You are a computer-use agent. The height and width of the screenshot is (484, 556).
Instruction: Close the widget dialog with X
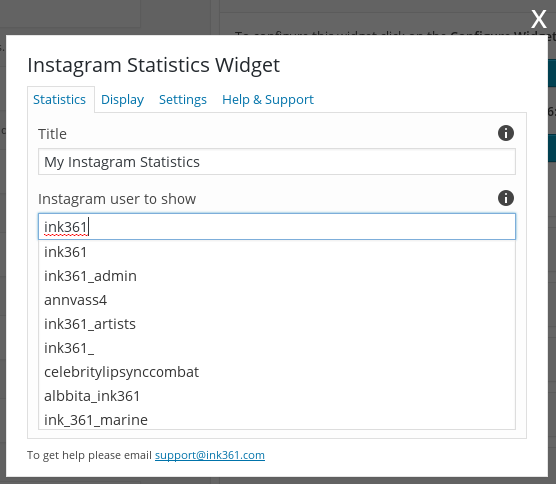539,19
